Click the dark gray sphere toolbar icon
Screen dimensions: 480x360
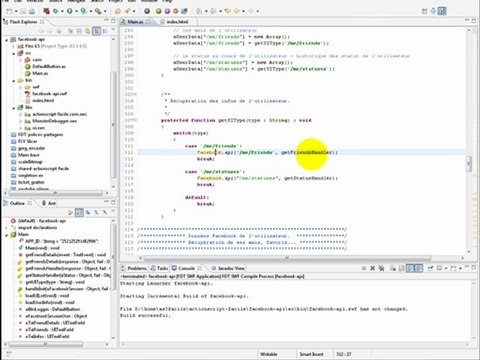pos(147,11)
